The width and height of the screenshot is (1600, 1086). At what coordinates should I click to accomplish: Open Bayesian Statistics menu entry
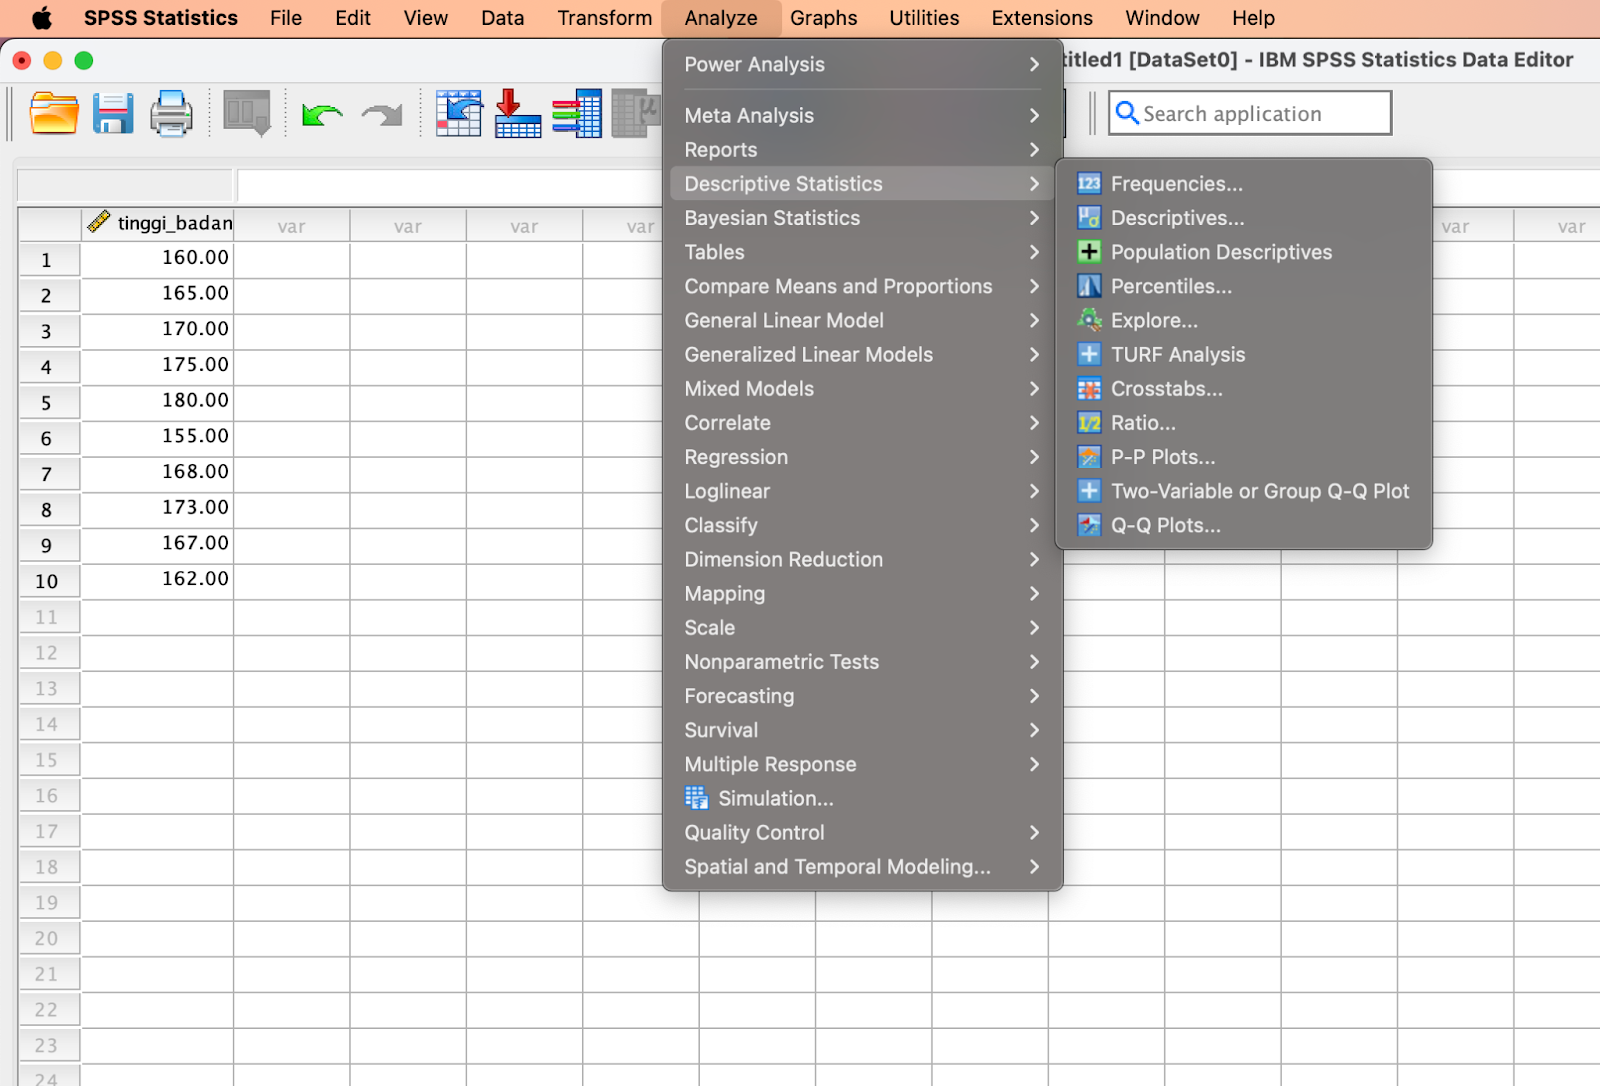[x=862, y=217]
